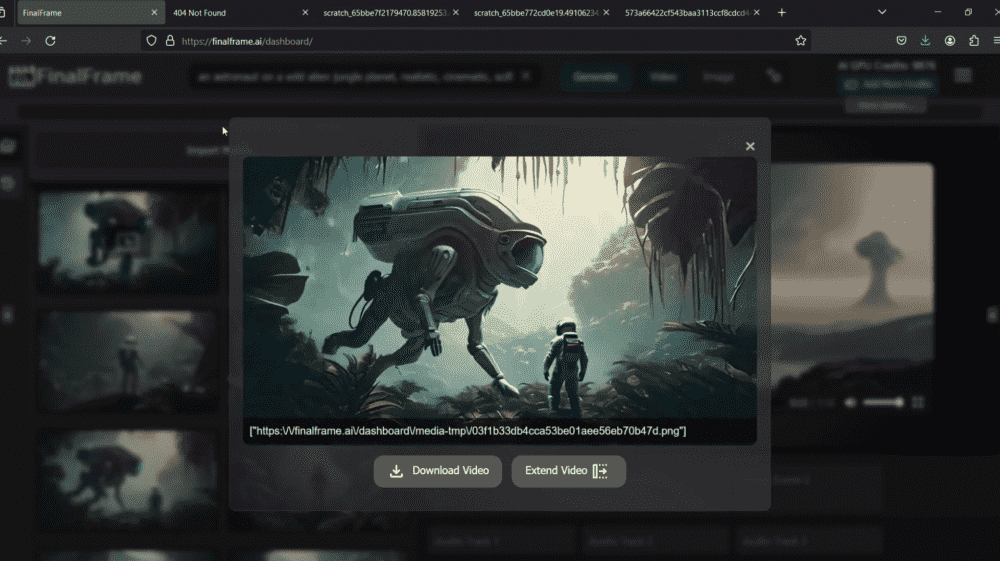Image resolution: width=1000 pixels, height=561 pixels.
Task: Bookmark this page with star icon
Action: pos(801,41)
